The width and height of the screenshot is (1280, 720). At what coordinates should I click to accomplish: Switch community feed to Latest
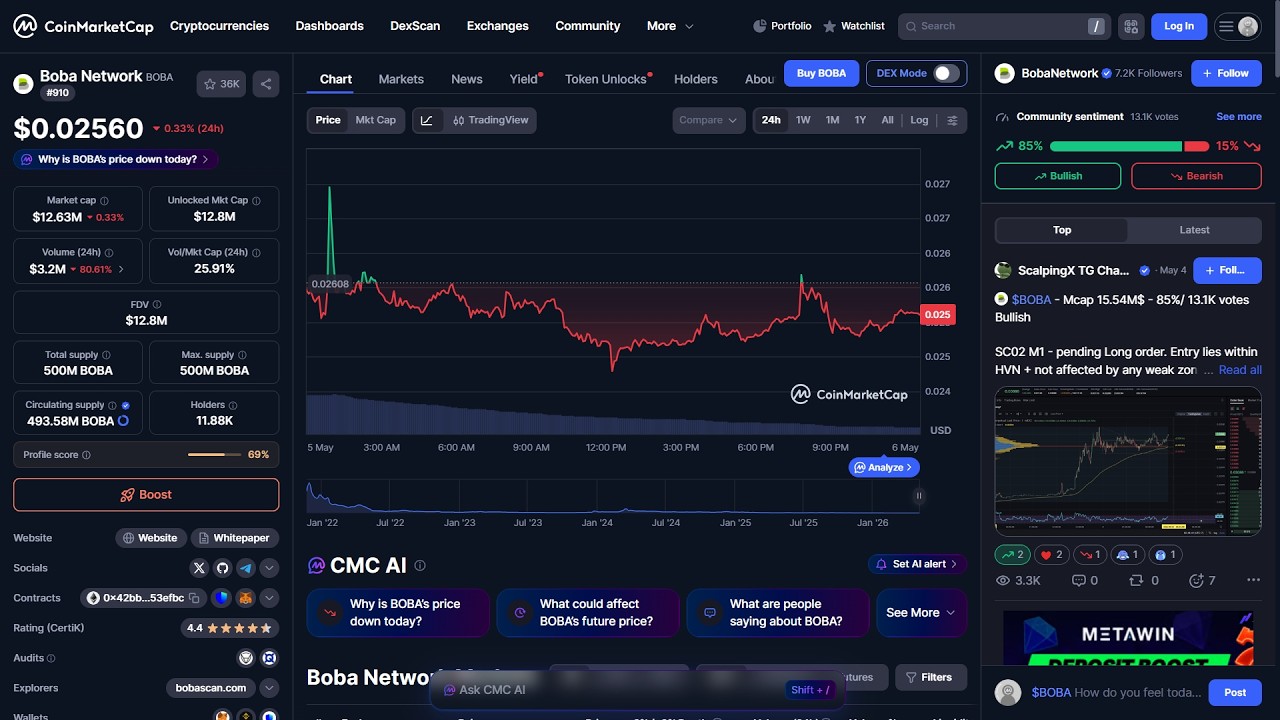click(1194, 230)
